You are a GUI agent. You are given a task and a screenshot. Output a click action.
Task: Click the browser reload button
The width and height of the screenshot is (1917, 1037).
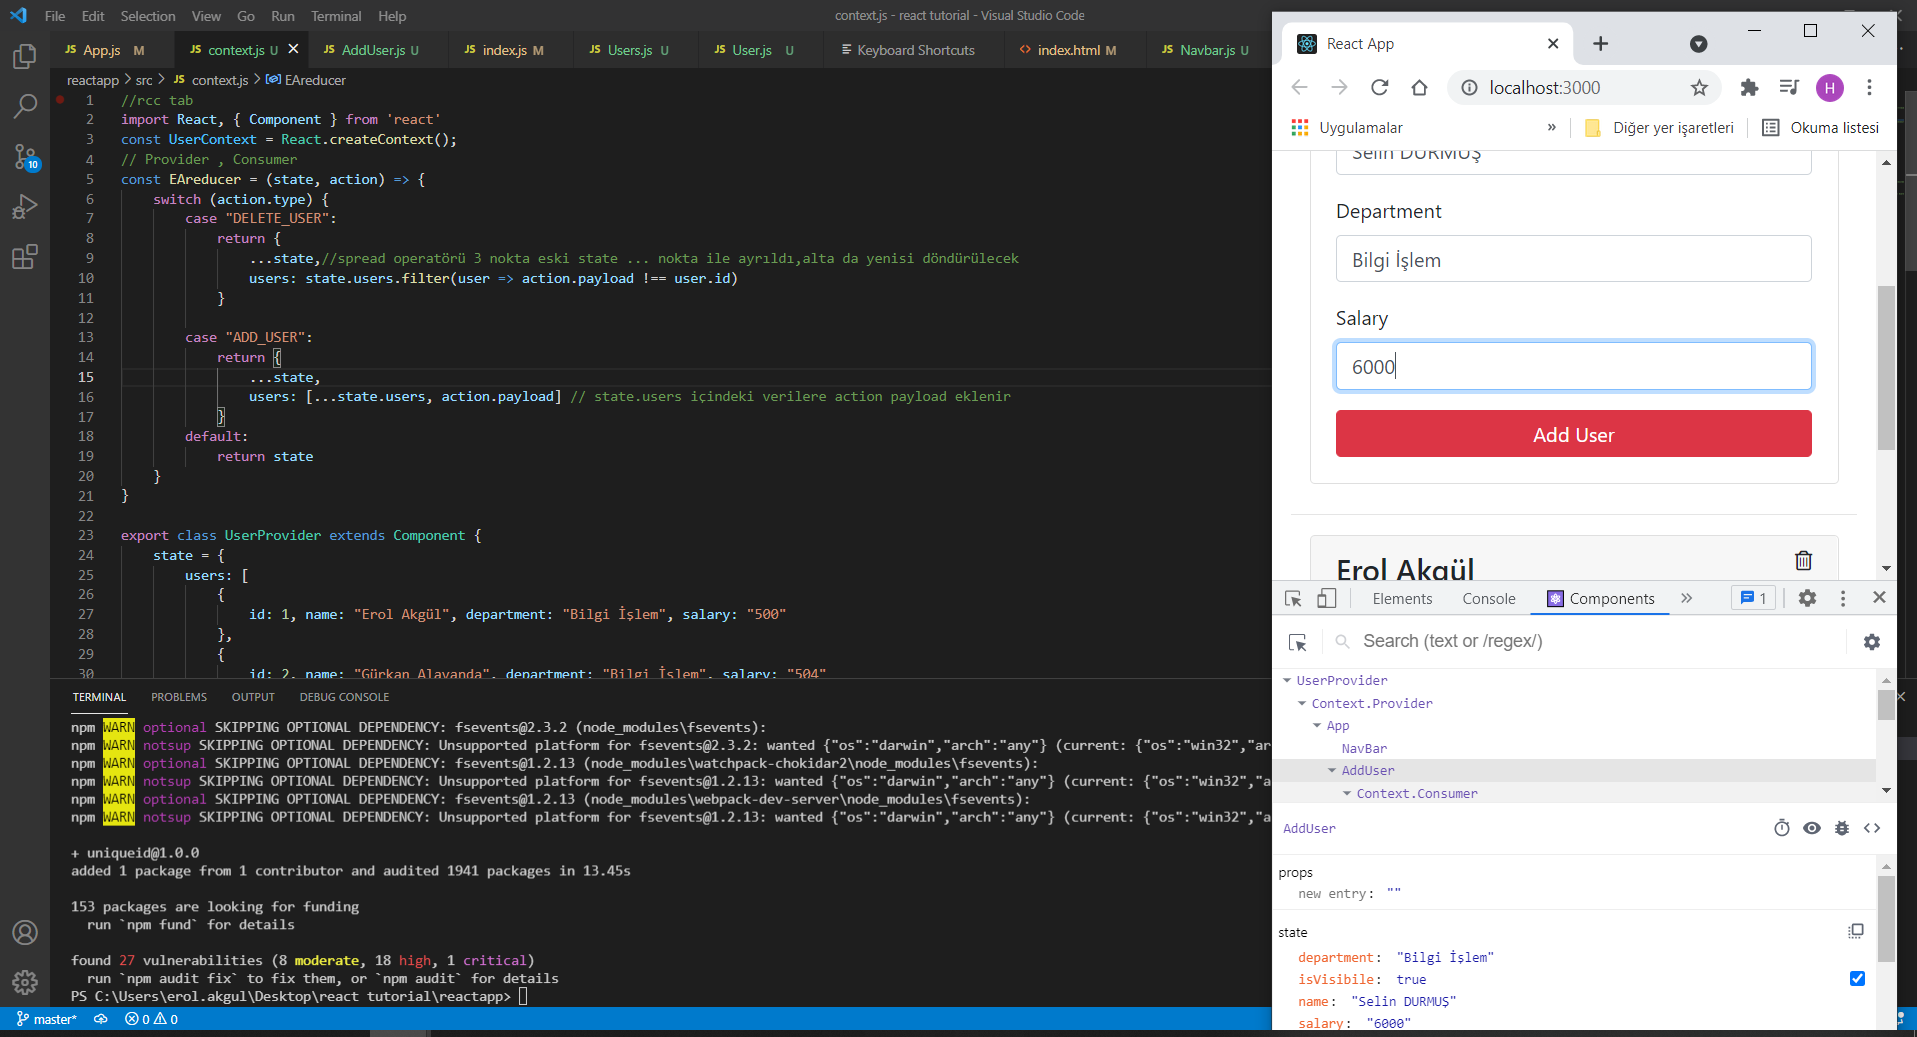coord(1379,88)
